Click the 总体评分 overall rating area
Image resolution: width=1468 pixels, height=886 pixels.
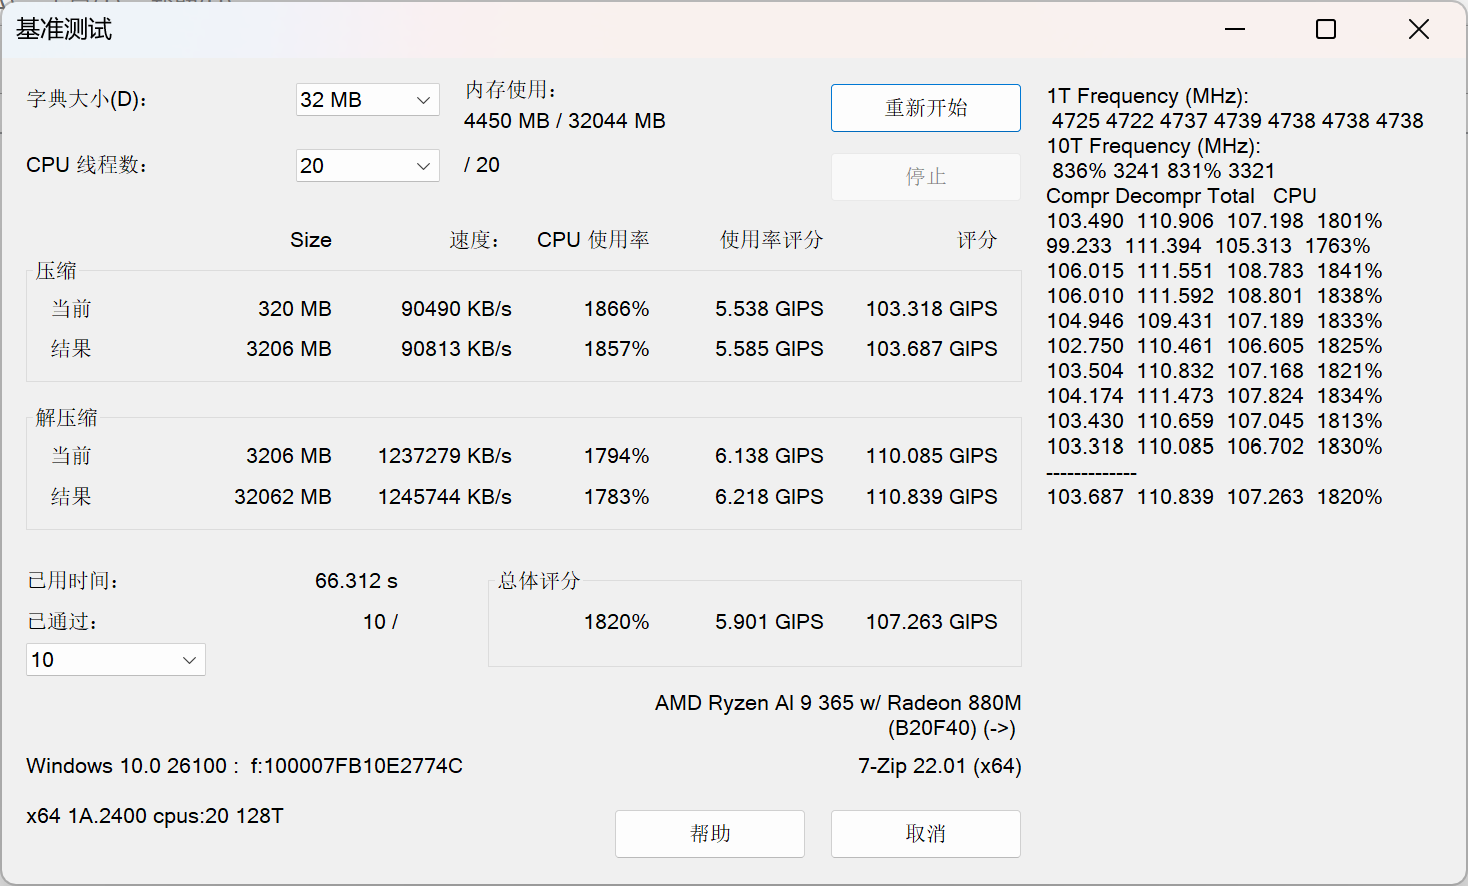point(754,621)
